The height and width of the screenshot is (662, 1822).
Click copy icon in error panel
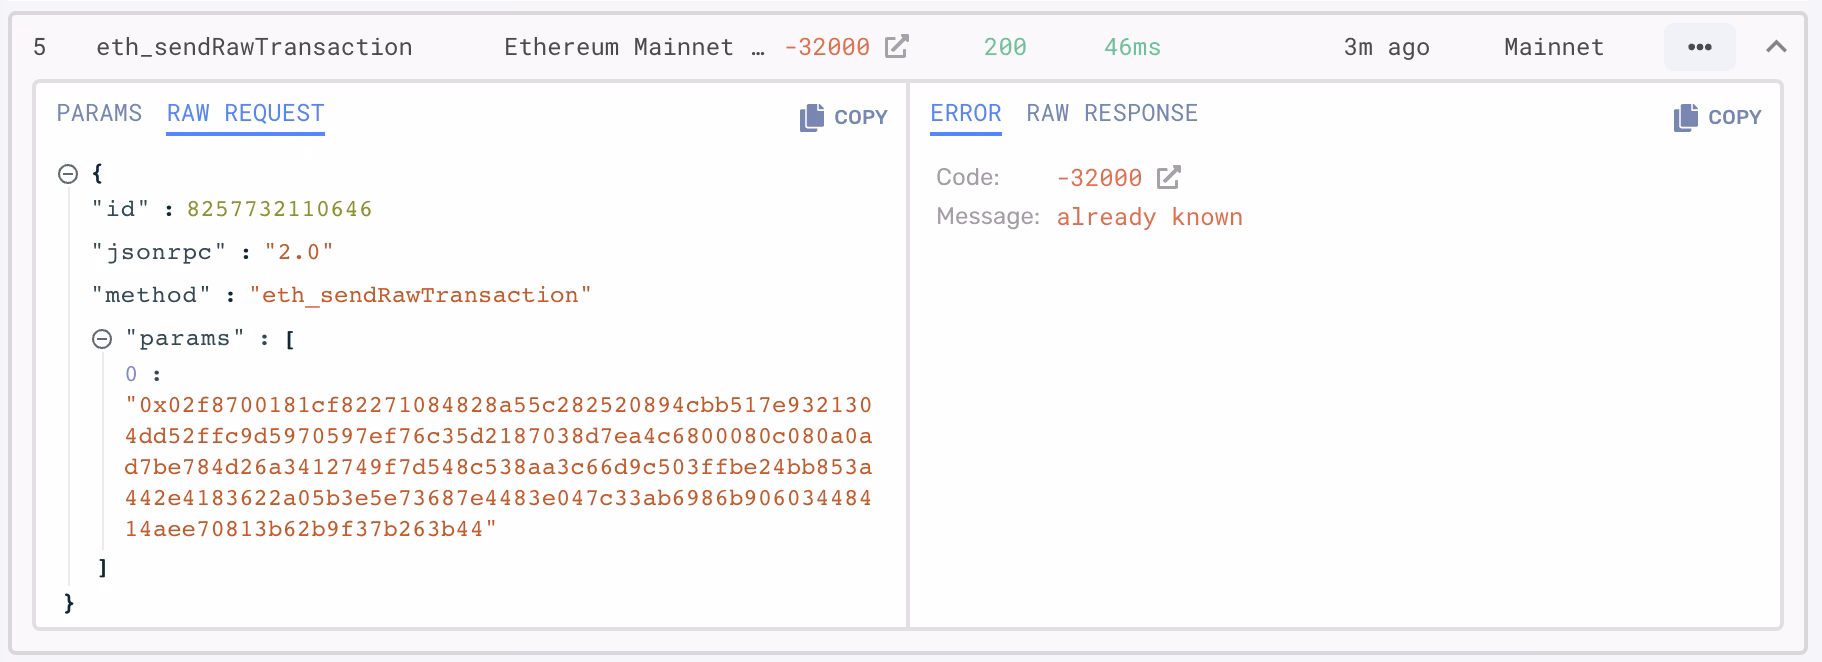tap(1686, 117)
